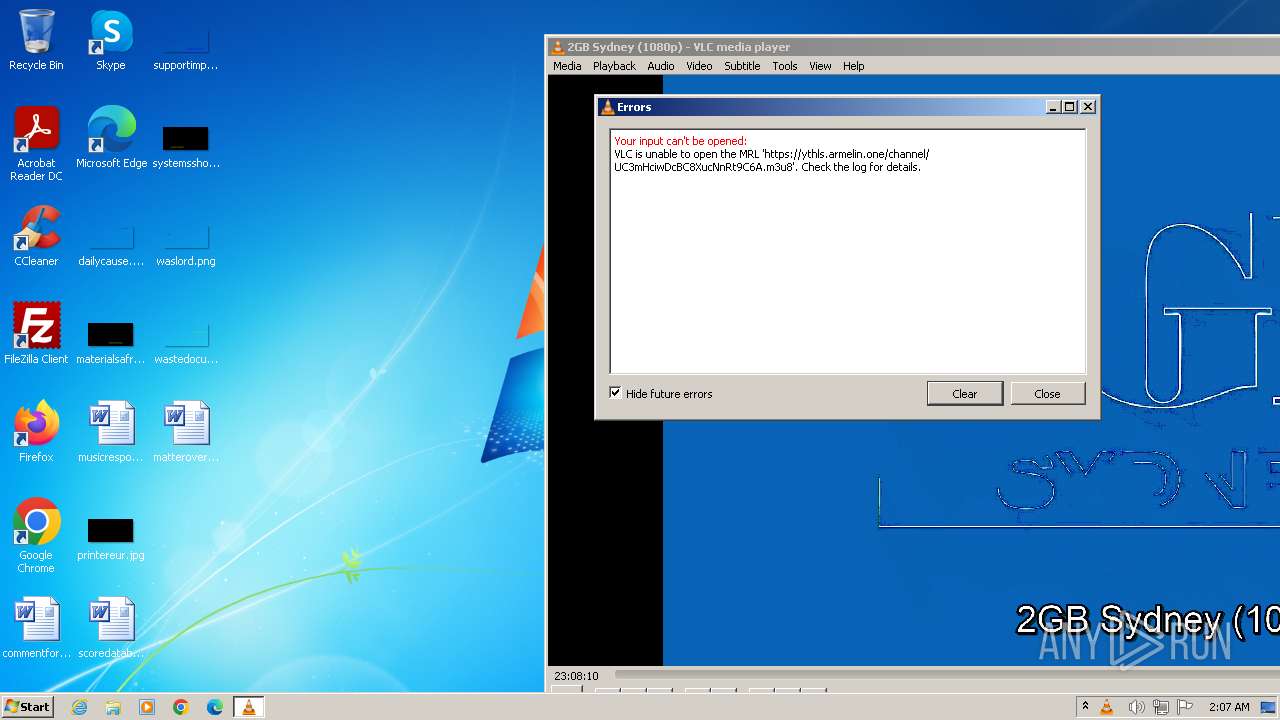Open the Skype desktop shortcut

coord(111,40)
